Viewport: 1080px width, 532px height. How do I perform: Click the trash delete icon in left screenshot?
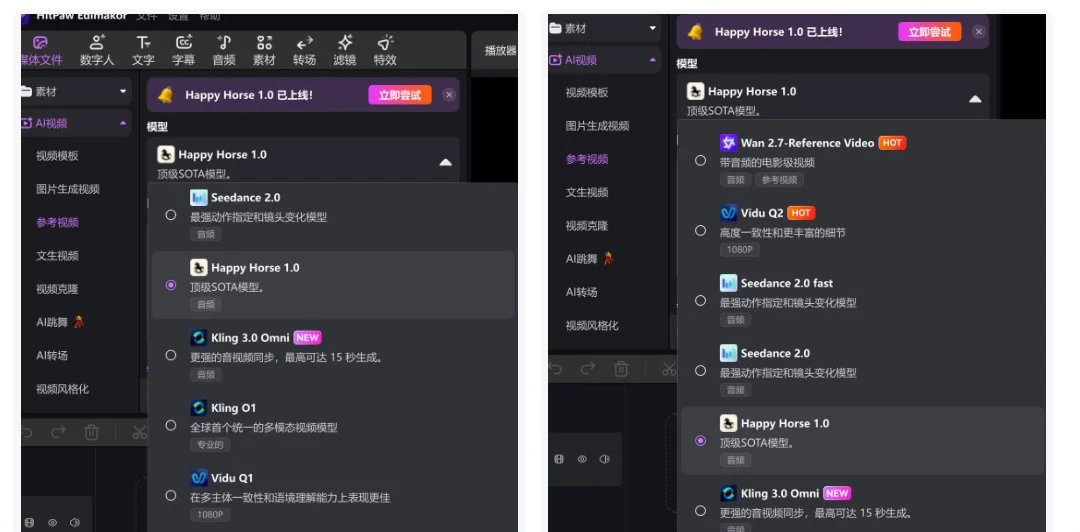tap(92, 432)
